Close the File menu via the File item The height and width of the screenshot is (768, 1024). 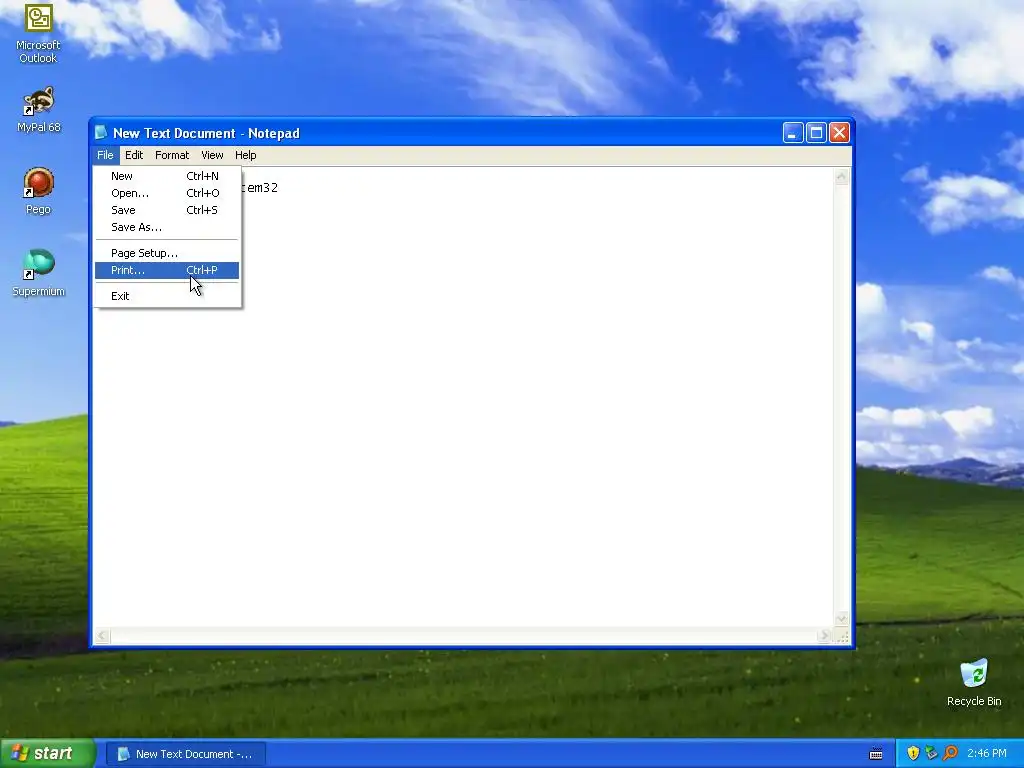105,155
